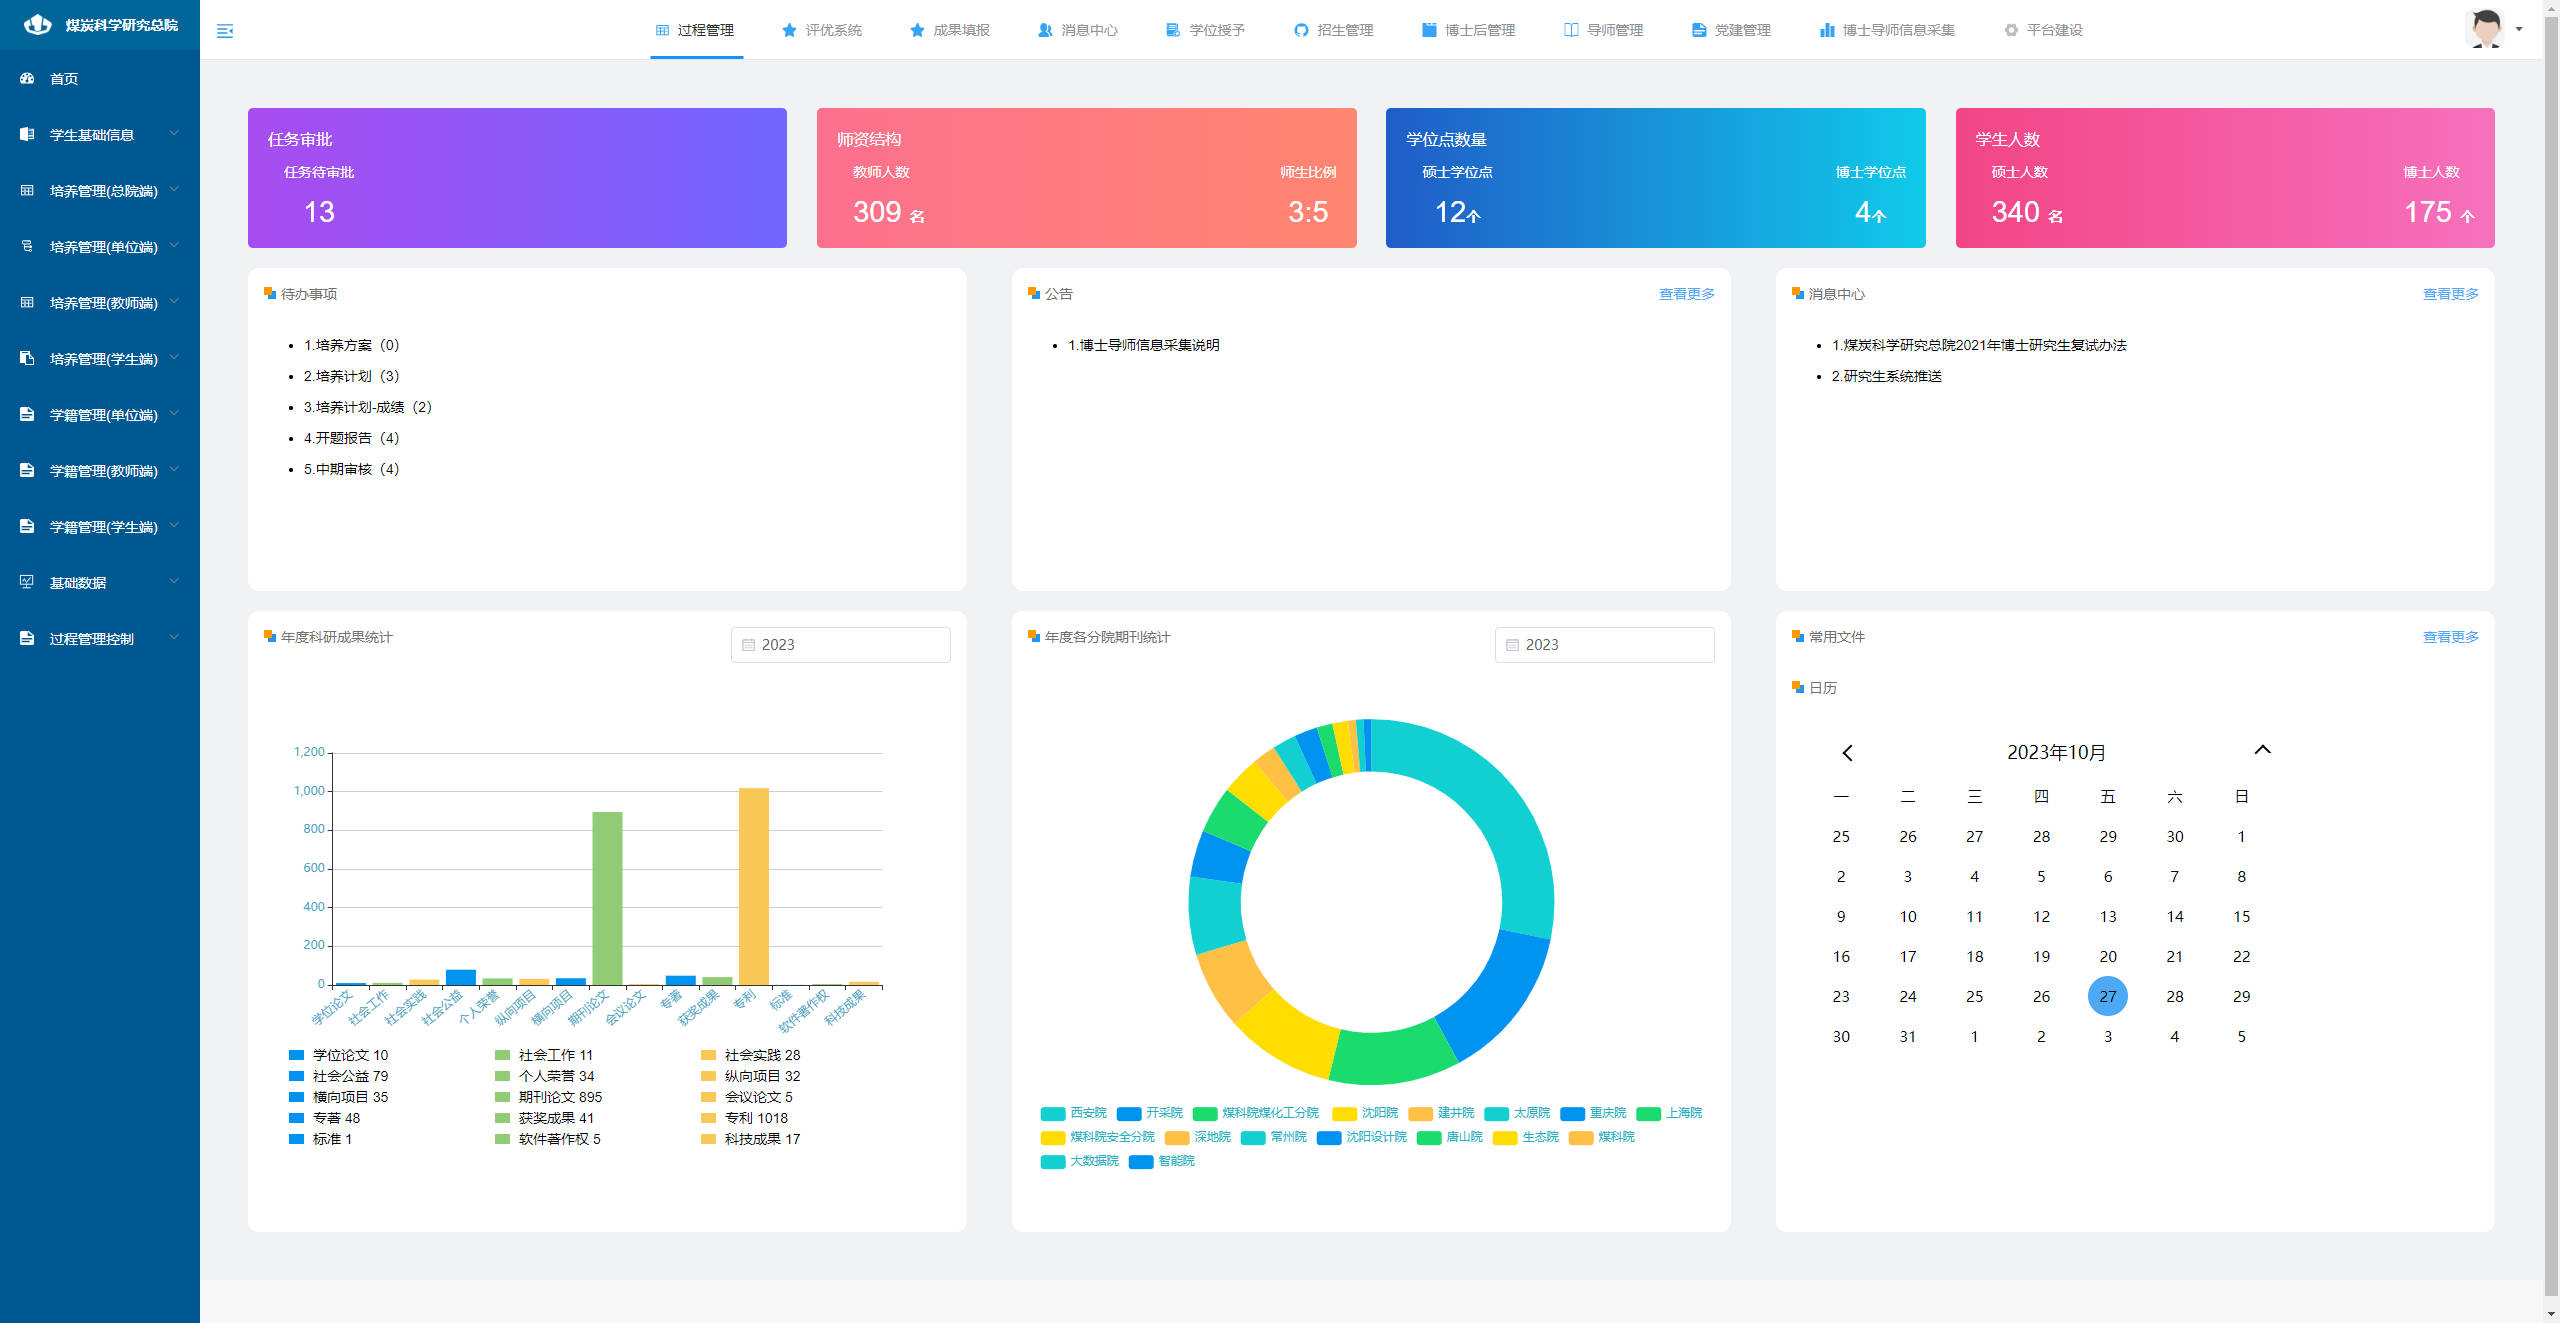Screen dimensions: 2560x1323
Task: Collapse calendar with the up chevron
Action: pos(2262,750)
